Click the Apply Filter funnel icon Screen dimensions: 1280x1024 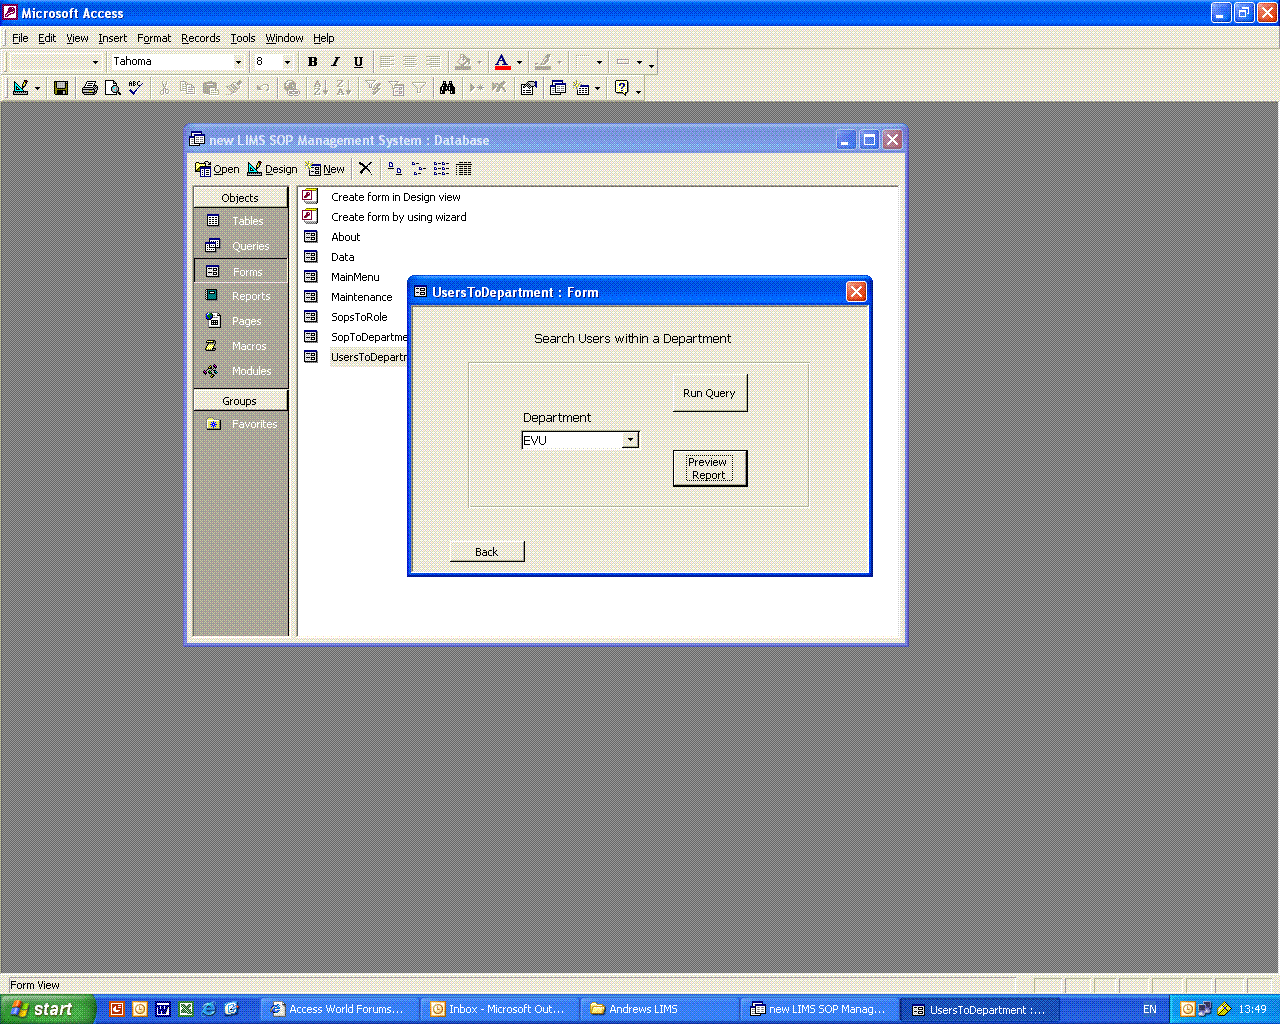tap(419, 88)
